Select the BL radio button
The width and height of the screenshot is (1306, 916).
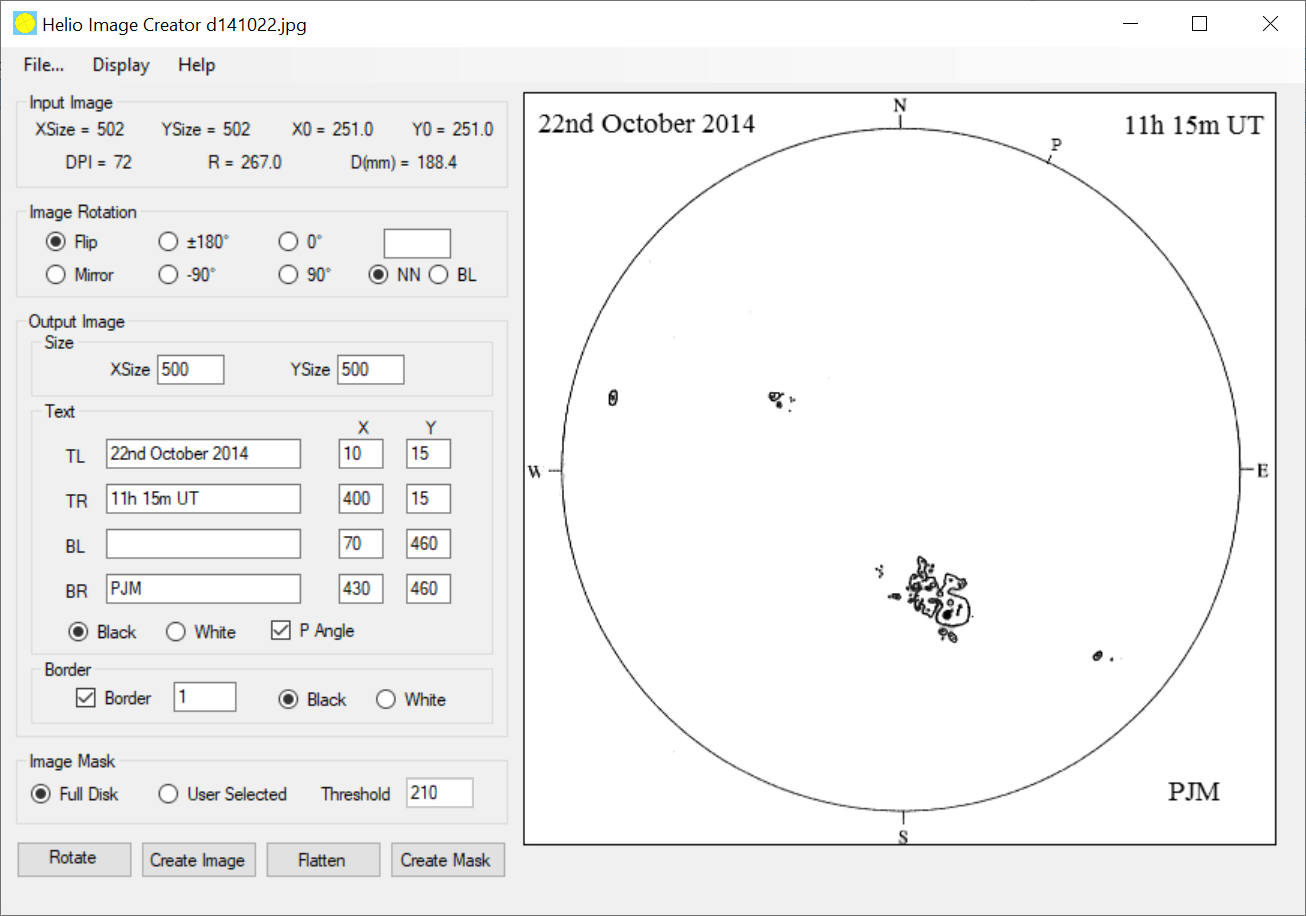[439, 275]
